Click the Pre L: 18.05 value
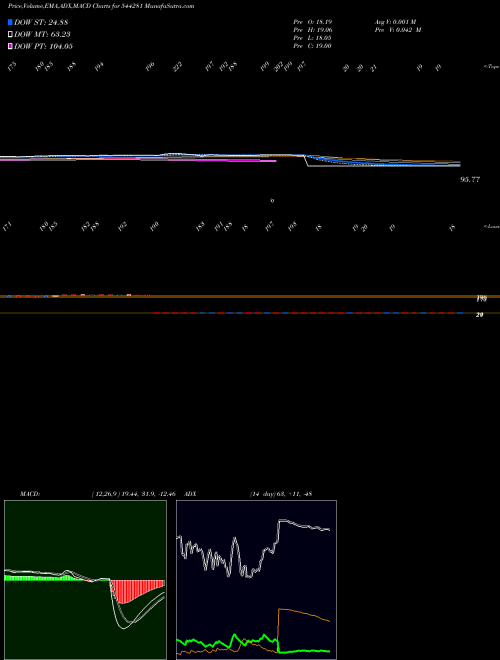 pyautogui.click(x=313, y=38)
